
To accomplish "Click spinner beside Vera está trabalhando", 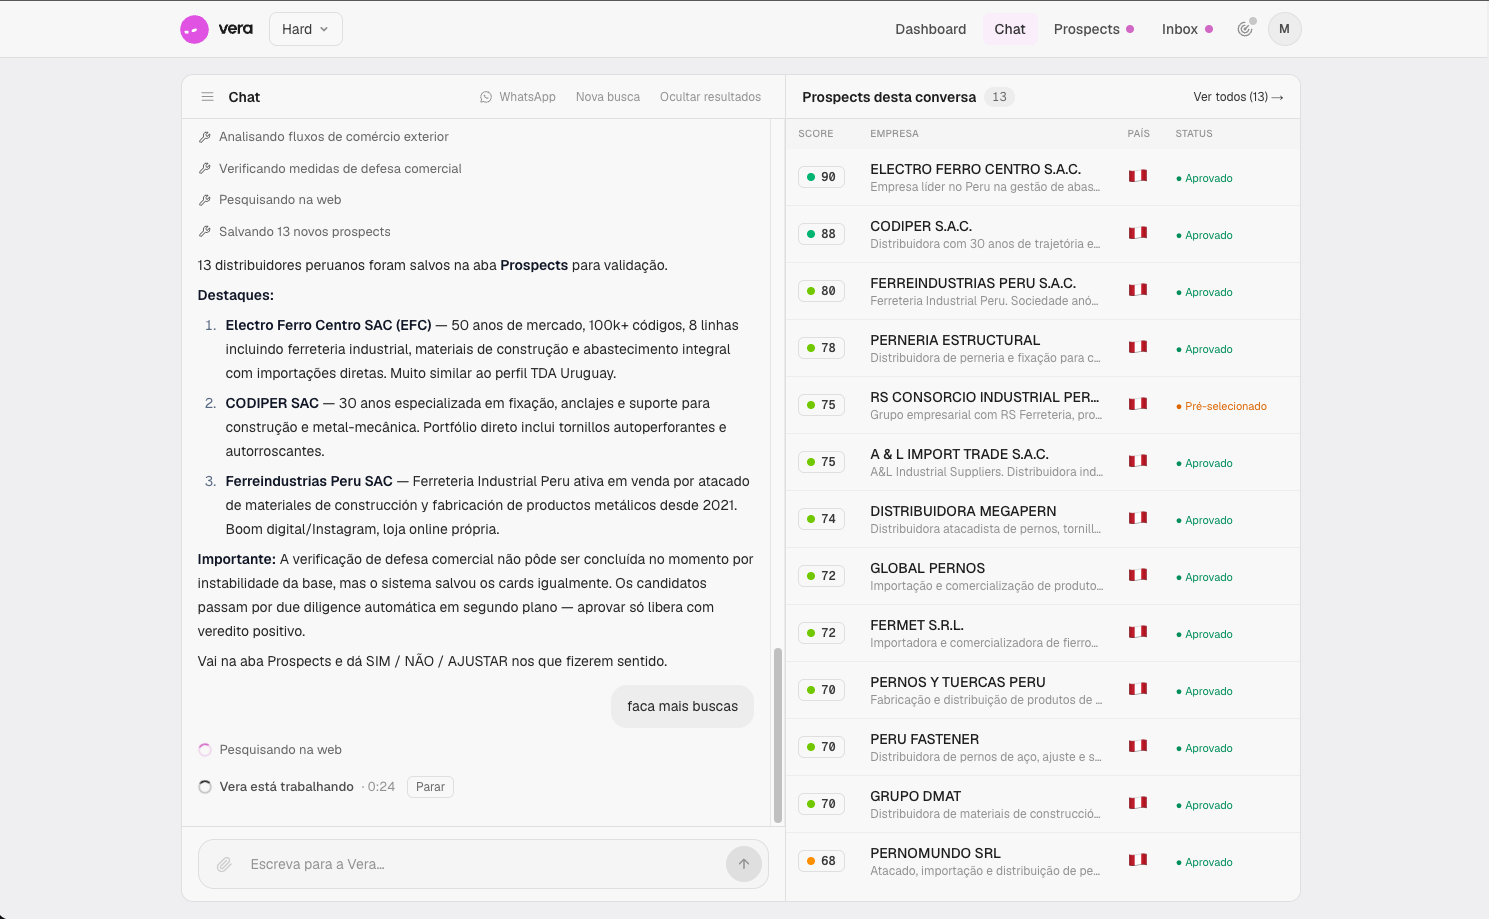I will coord(205,787).
